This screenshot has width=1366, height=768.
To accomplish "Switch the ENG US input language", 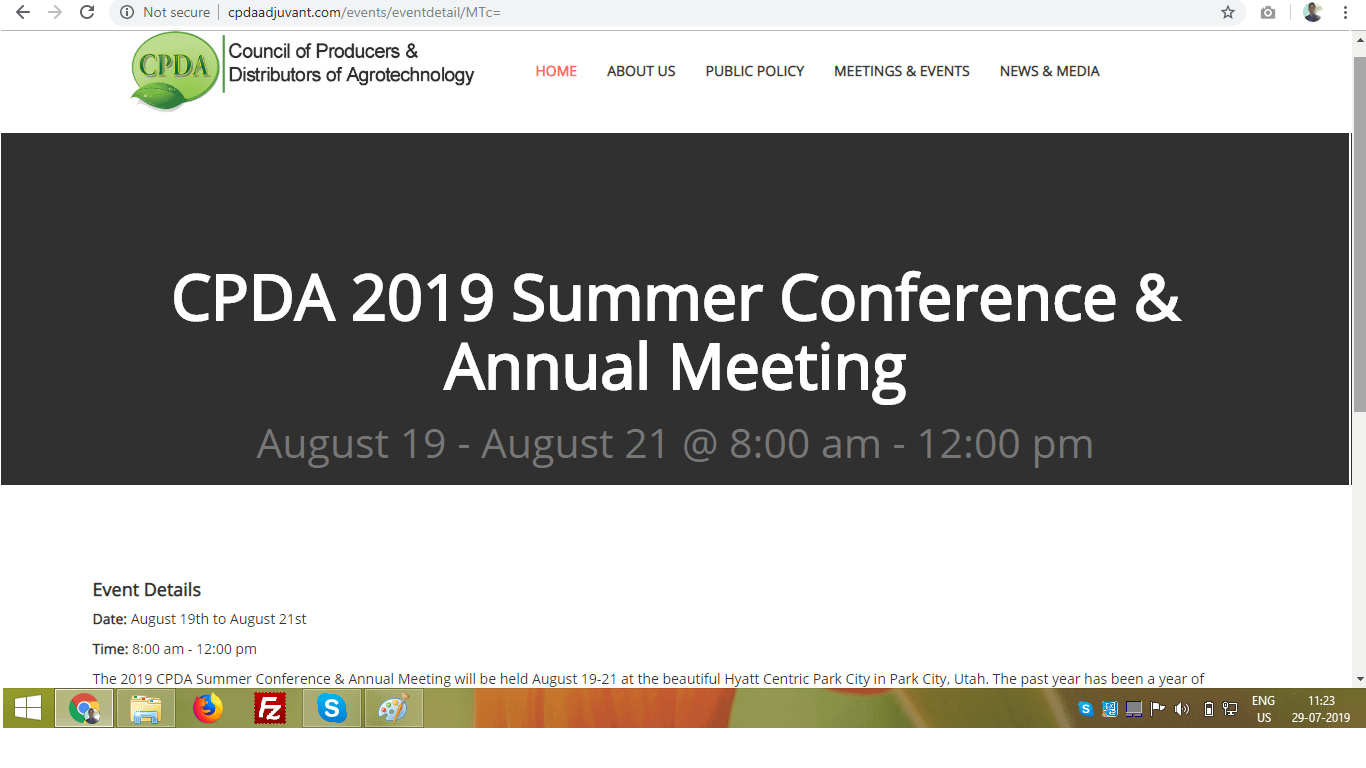I will coord(1264,709).
